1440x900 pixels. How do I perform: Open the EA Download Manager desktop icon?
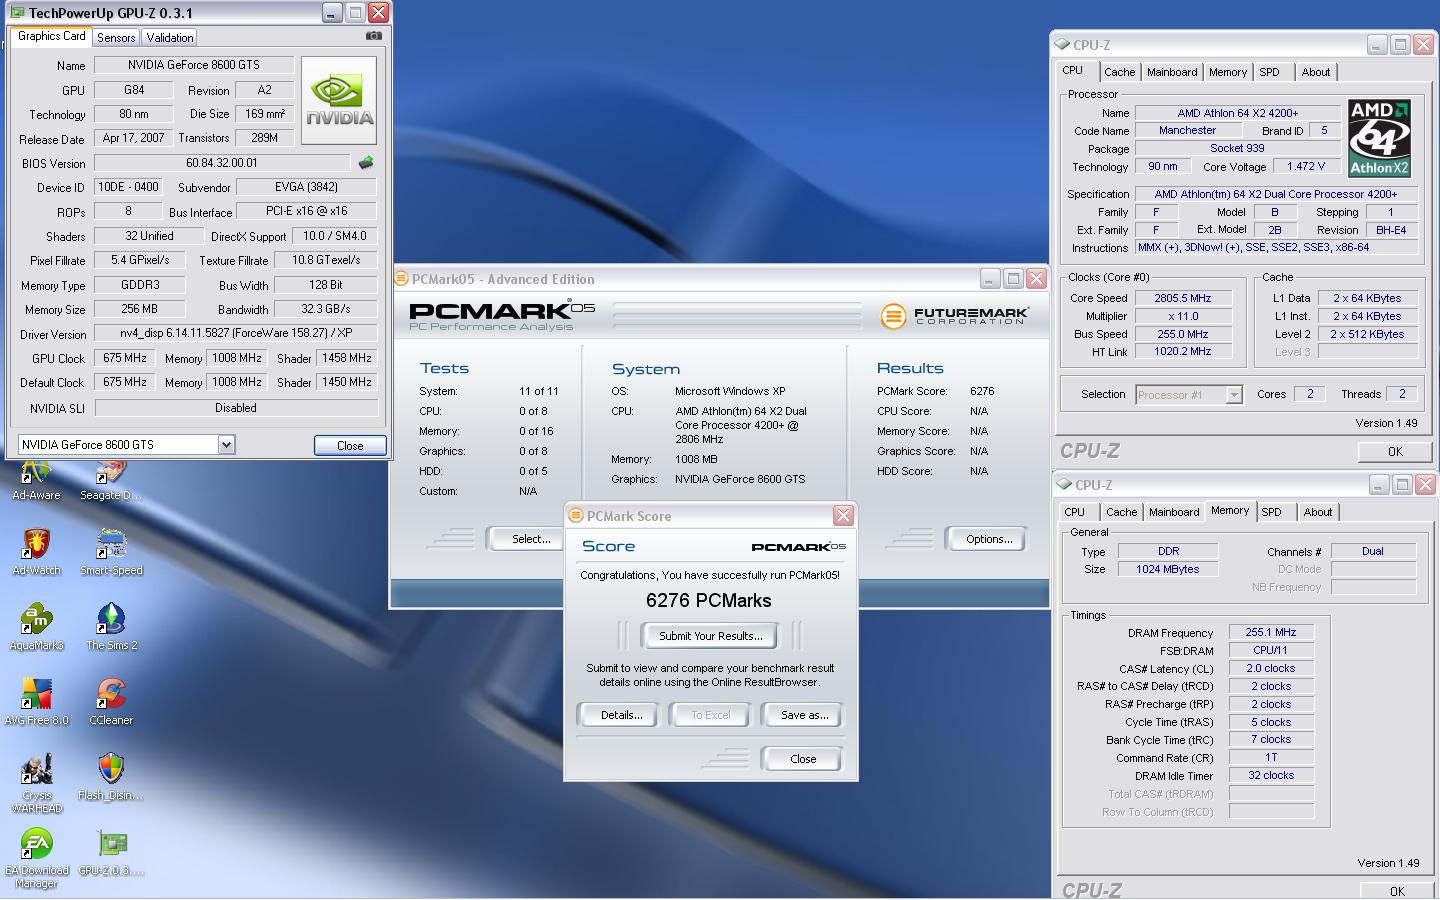click(36, 858)
